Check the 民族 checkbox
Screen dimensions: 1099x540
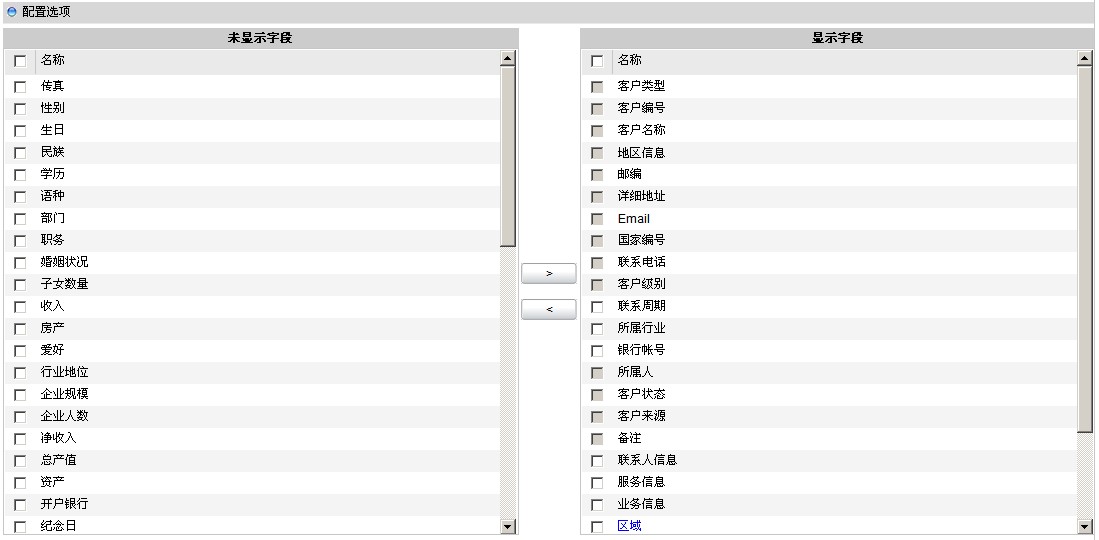point(20,153)
